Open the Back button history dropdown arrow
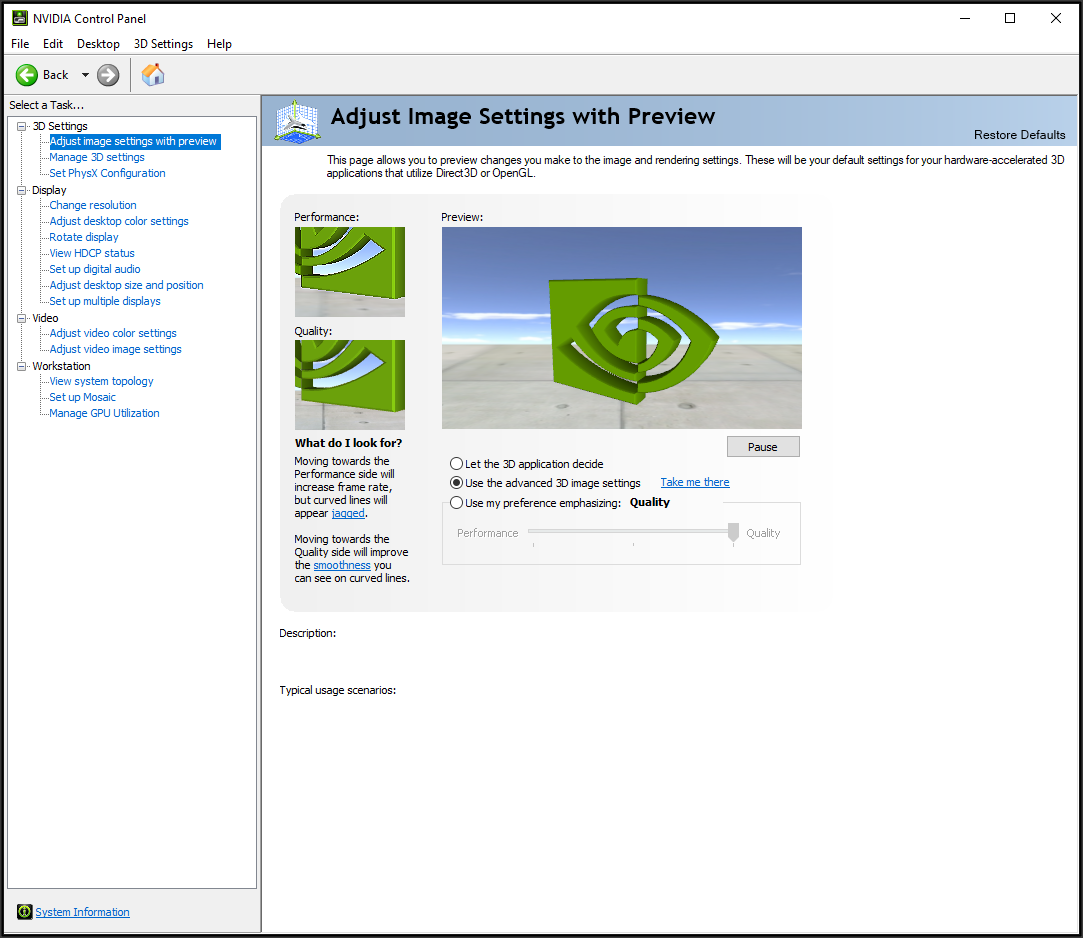 click(x=85, y=75)
